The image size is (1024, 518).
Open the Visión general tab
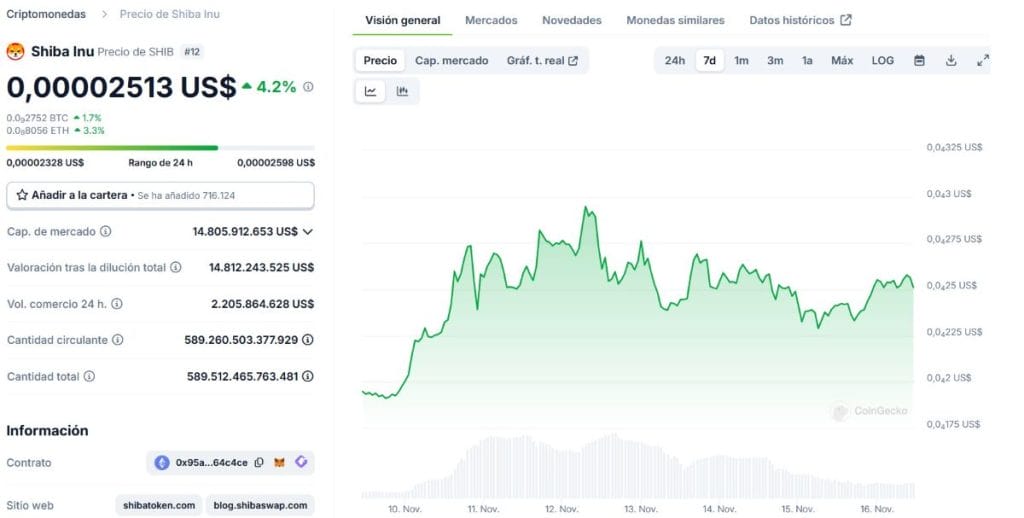(x=403, y=20)
